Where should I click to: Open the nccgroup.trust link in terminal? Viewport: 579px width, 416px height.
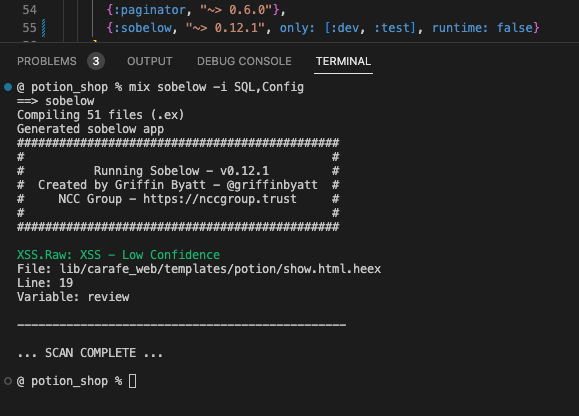pos(220,199)
